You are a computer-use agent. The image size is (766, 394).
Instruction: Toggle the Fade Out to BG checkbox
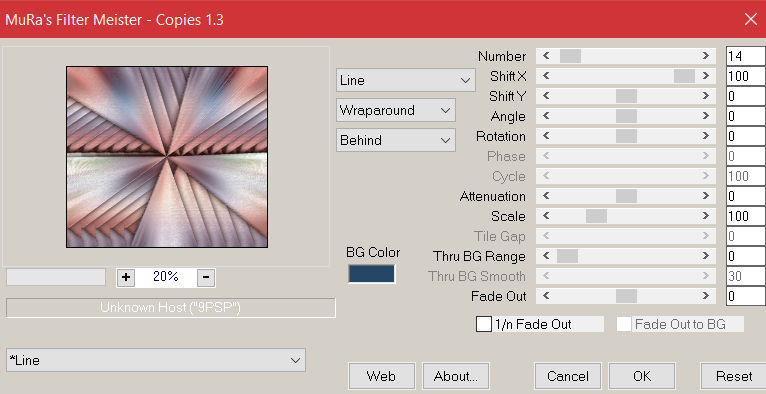624,324
